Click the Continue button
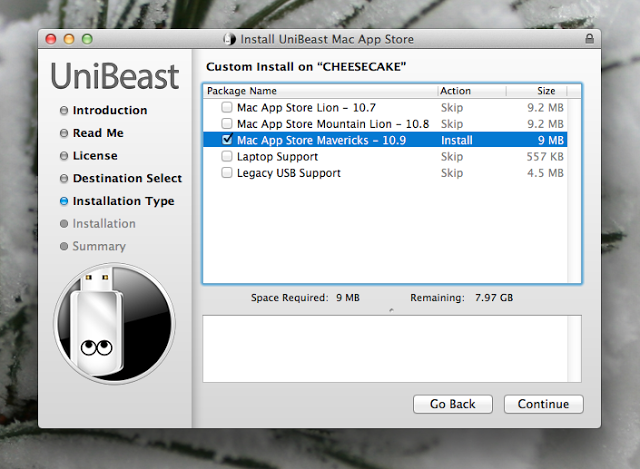This screenshot has height=469, width=640. pyautogui.click(x=543, y=404)
